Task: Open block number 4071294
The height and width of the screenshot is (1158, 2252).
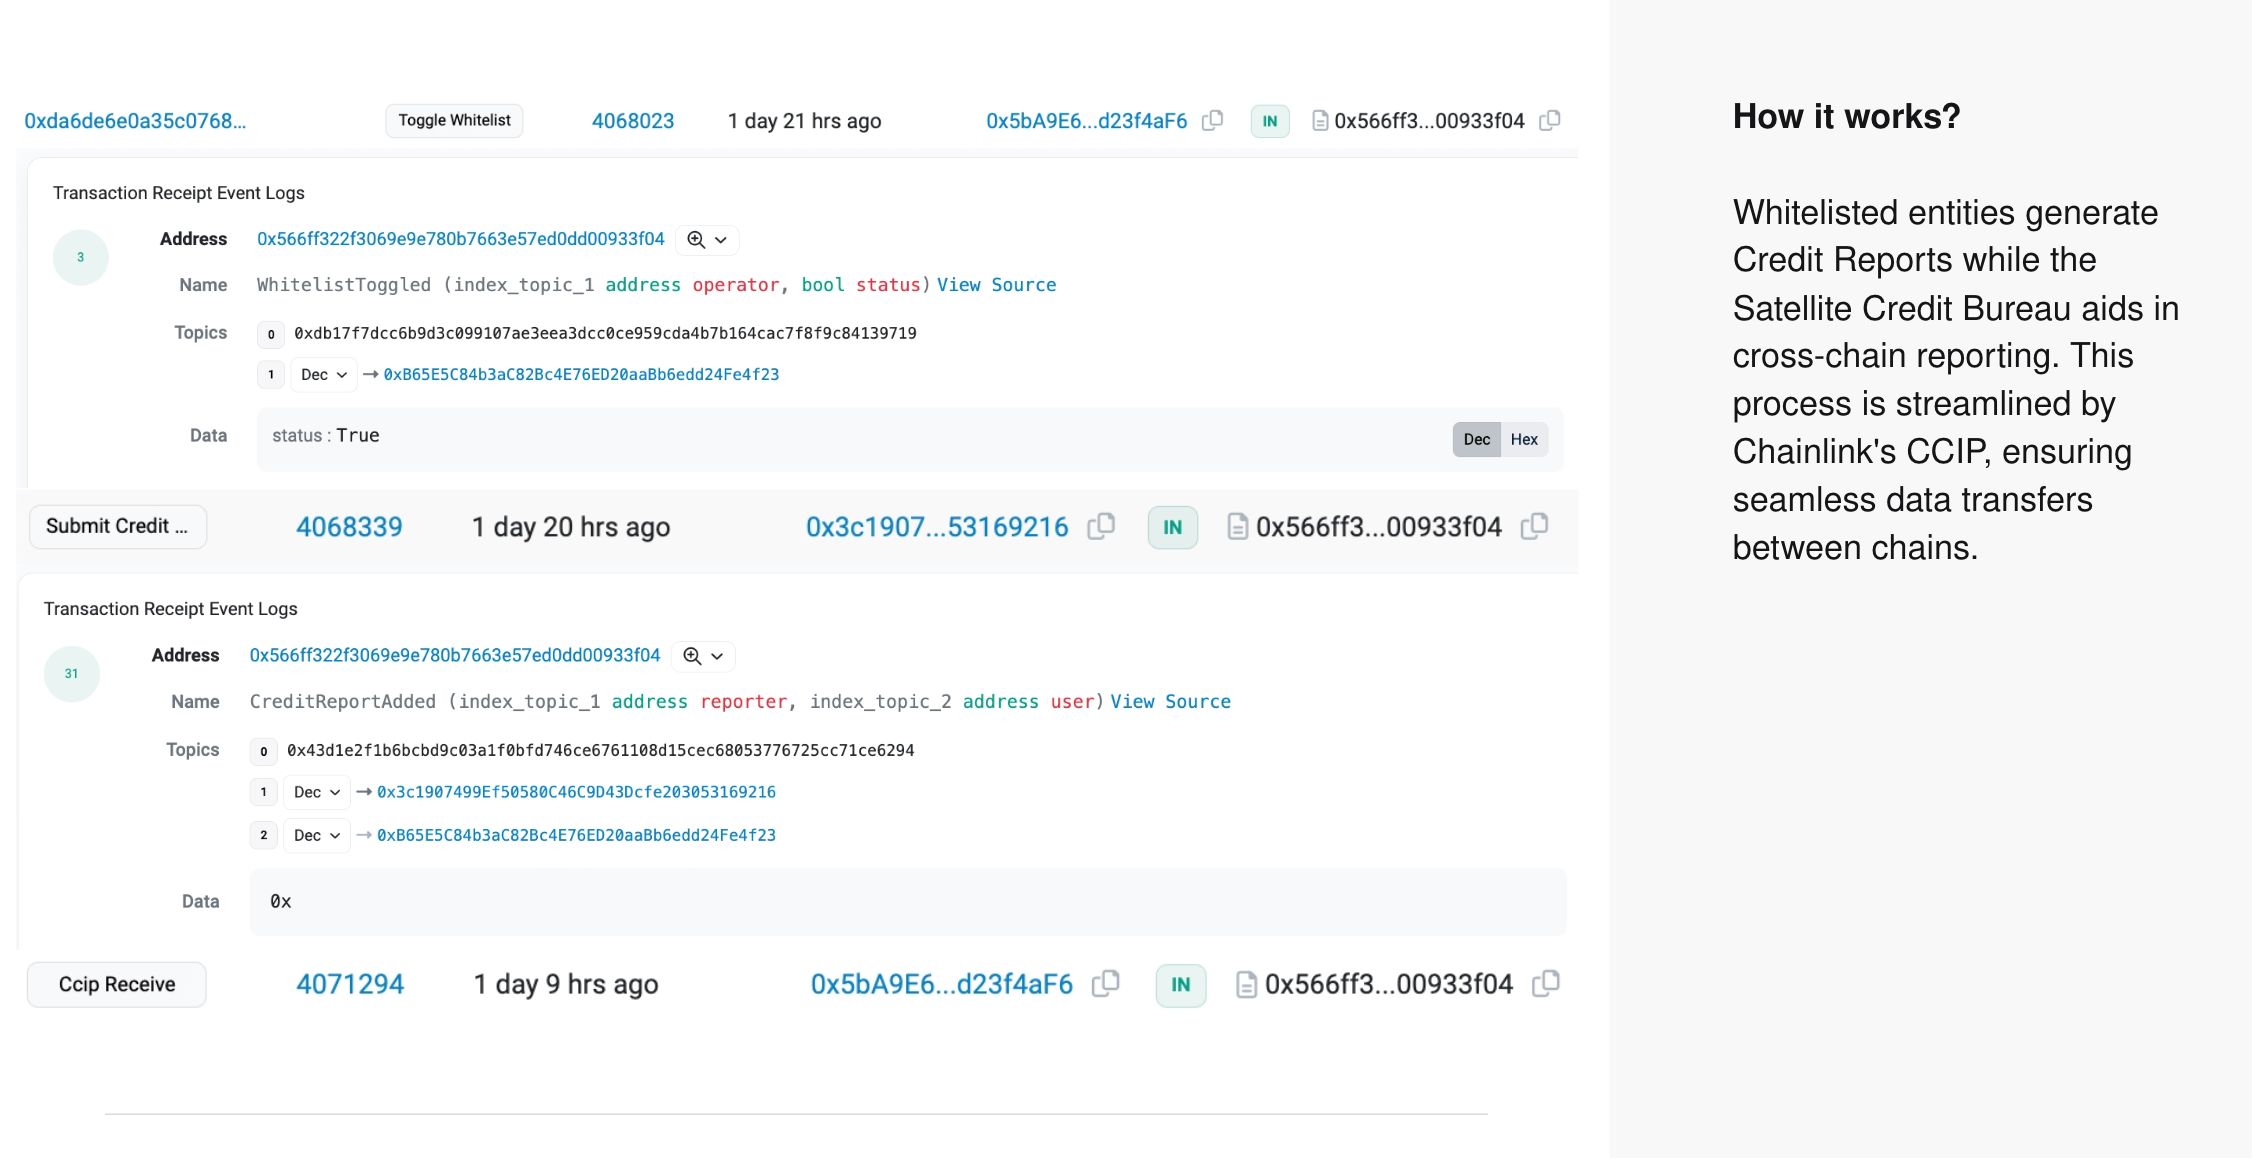Action: click(350, 985)
